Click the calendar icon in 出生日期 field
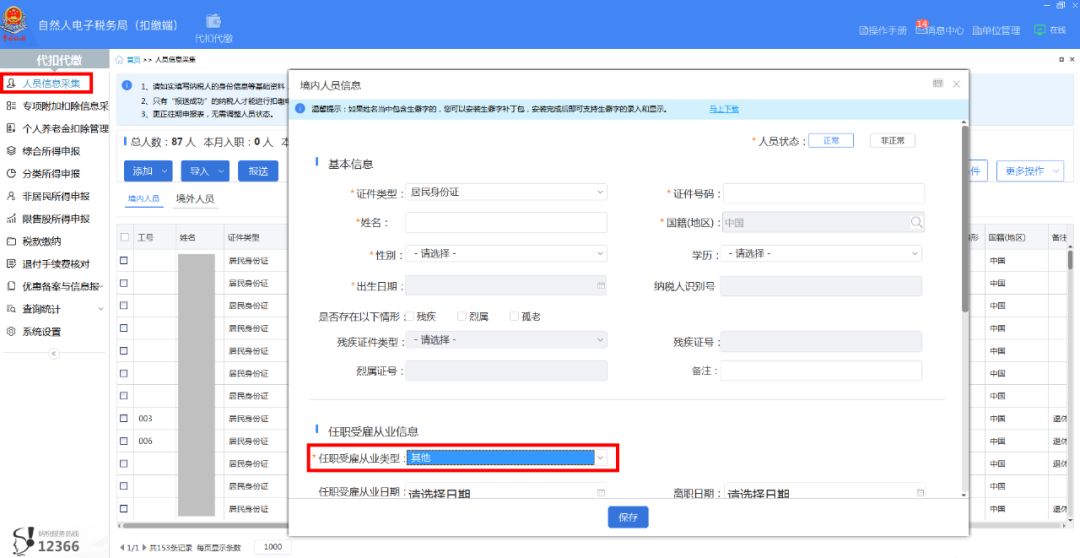The width and height of the screenshot is (1080, 558). [600, 285]
